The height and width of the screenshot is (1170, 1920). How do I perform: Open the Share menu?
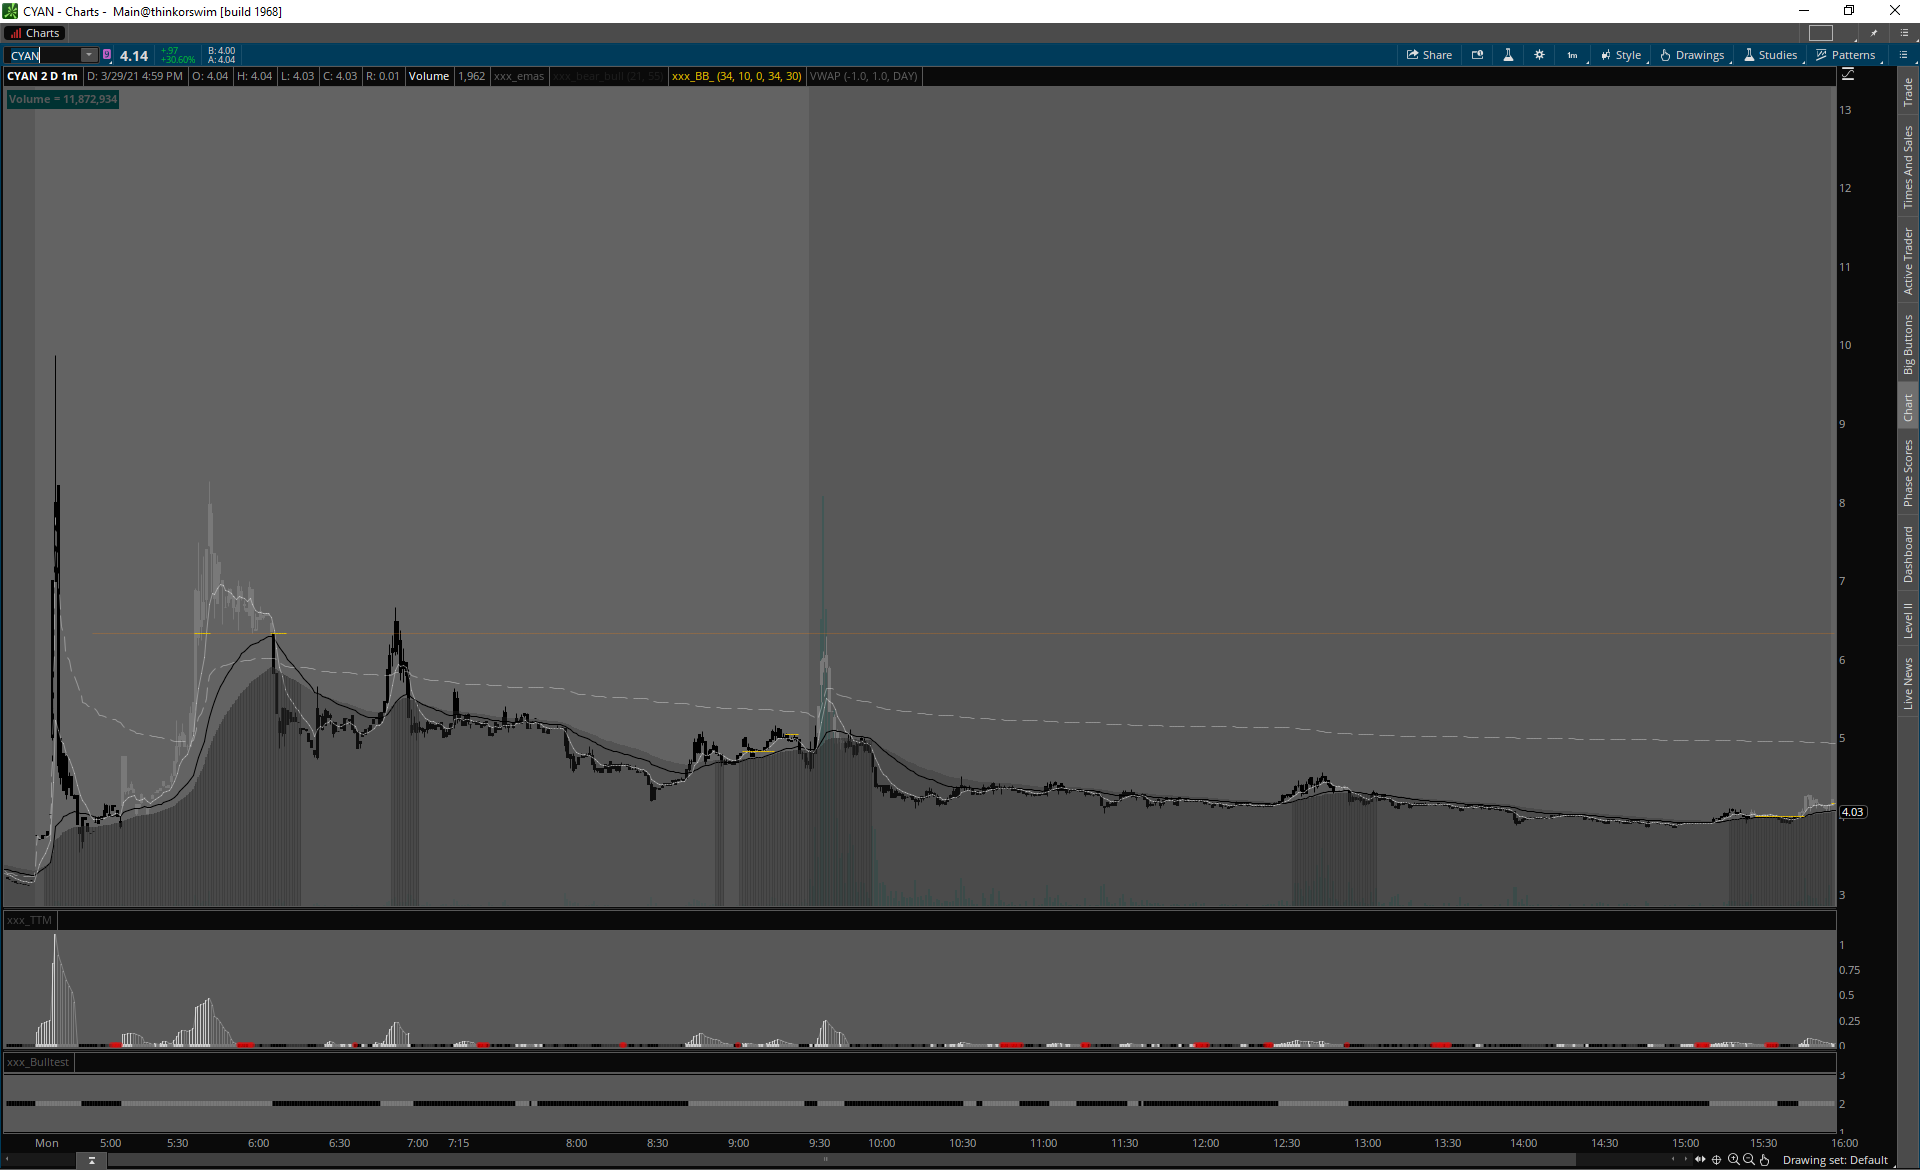tap(1429, 55)
